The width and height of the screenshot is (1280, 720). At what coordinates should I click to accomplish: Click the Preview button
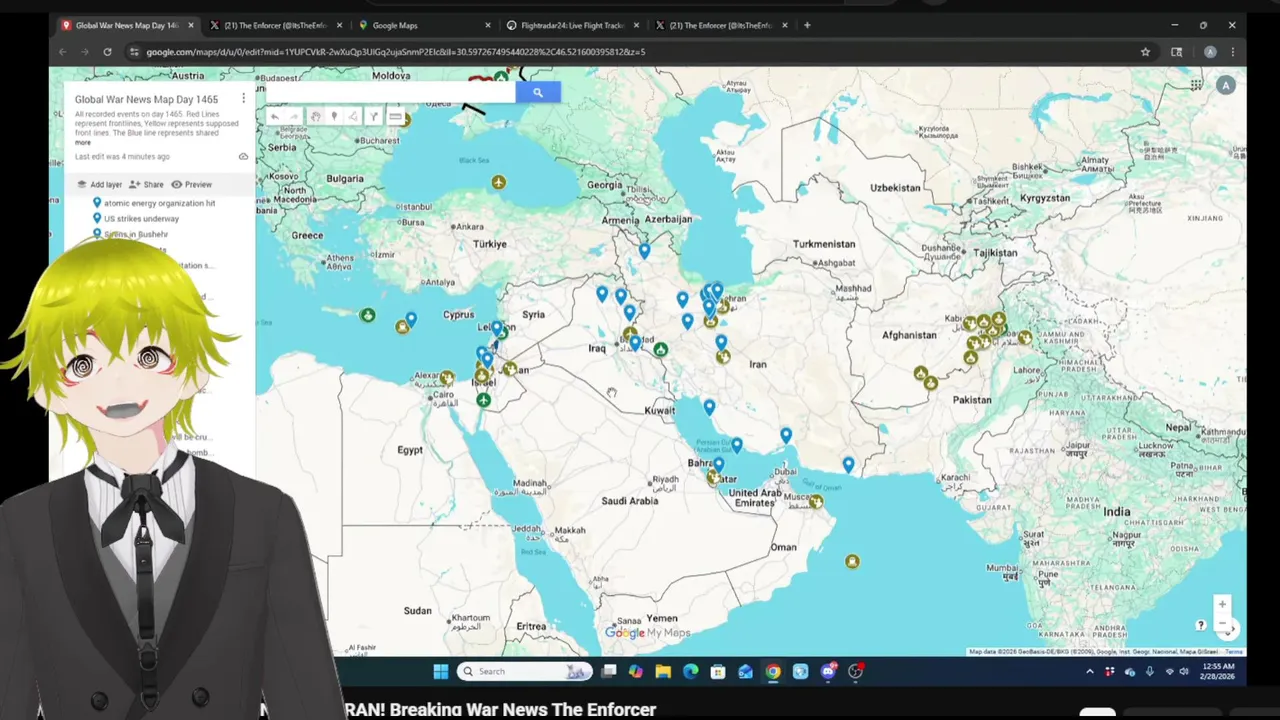tap(191, 184)
